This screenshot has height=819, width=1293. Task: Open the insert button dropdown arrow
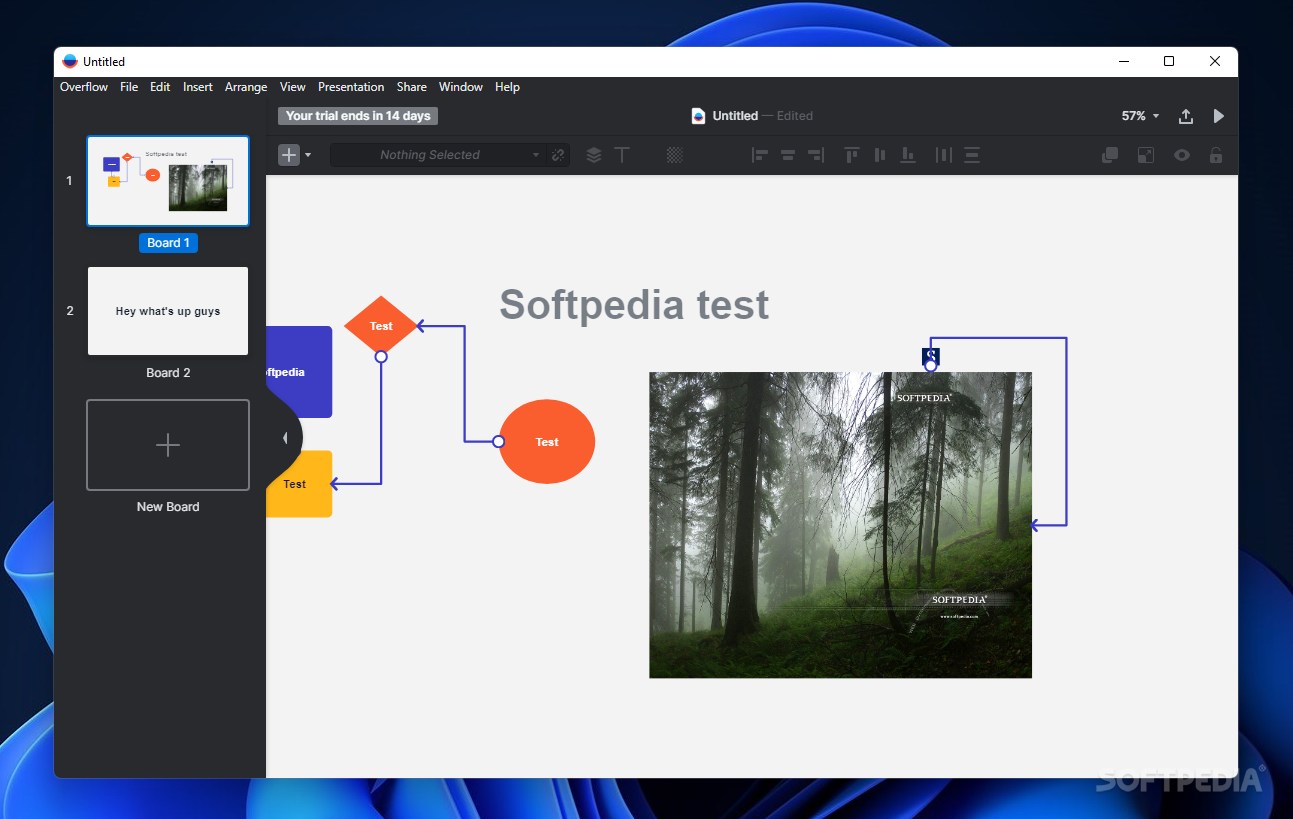point(308,155)
